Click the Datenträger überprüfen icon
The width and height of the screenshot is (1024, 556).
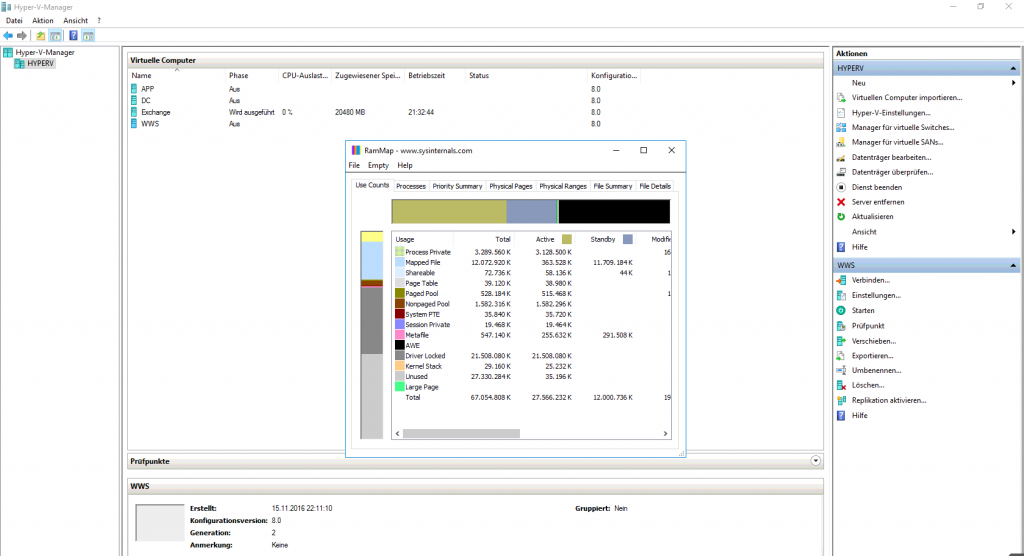(x=841, y=172)
